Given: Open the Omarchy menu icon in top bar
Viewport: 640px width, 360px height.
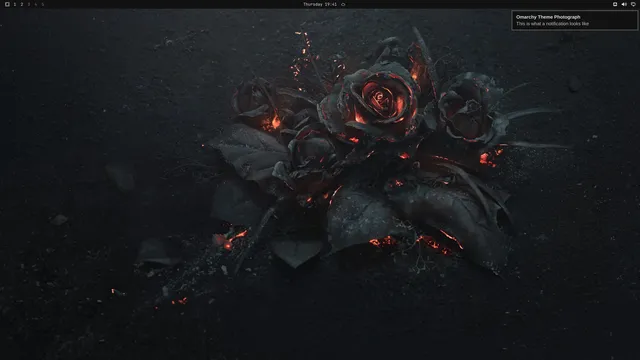Looking at the screenshot, I should [x=7, y=4].
